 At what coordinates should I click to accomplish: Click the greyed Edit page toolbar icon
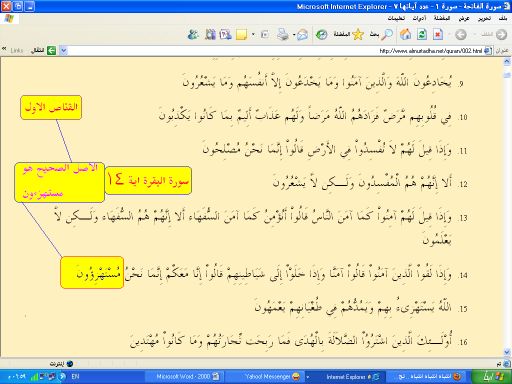[x=265, y=34]
